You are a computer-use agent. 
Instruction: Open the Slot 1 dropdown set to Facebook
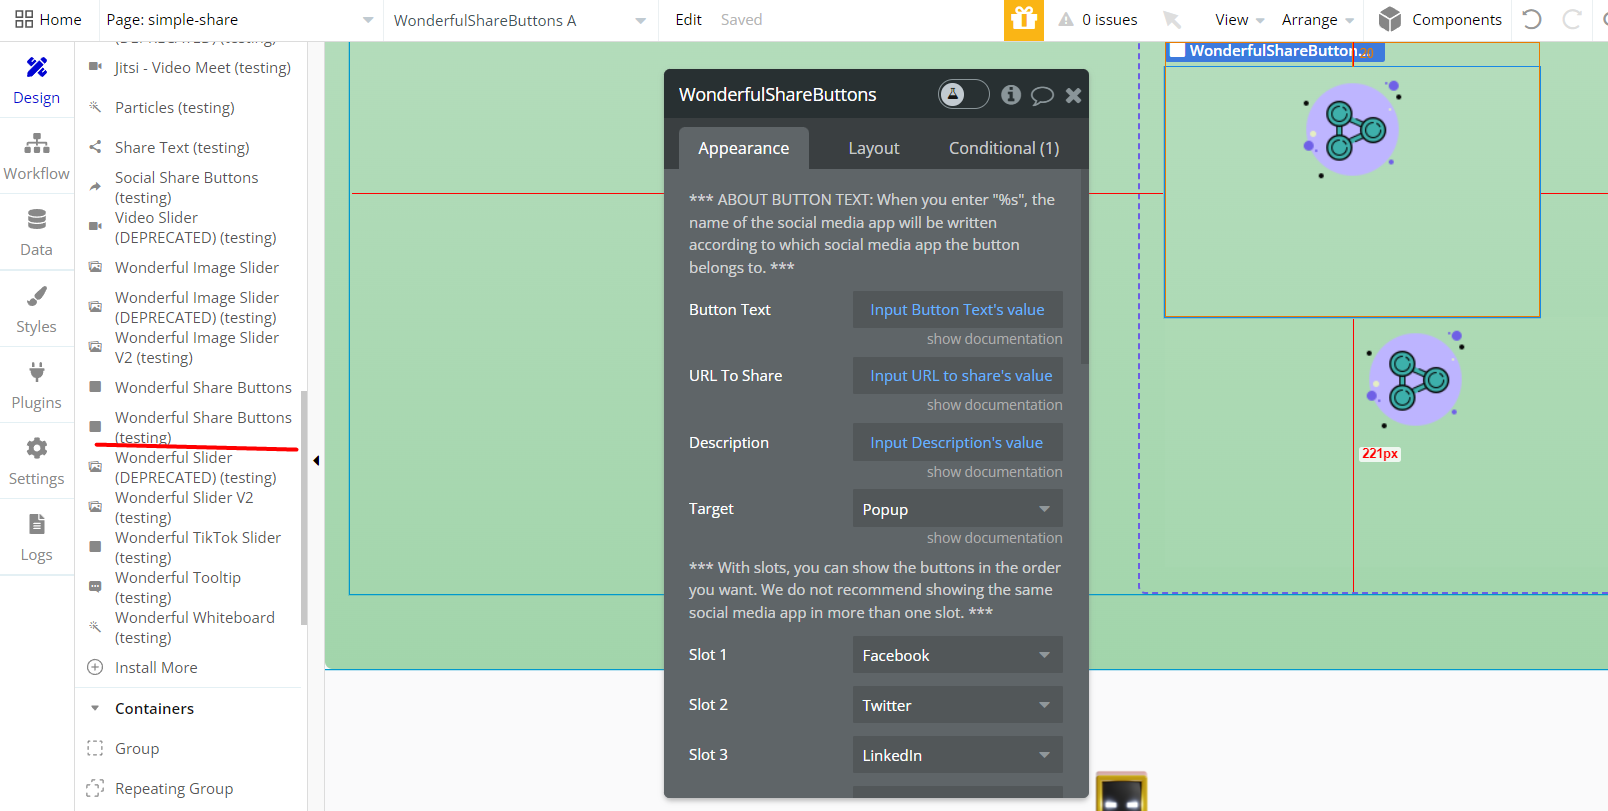point(957,655)
